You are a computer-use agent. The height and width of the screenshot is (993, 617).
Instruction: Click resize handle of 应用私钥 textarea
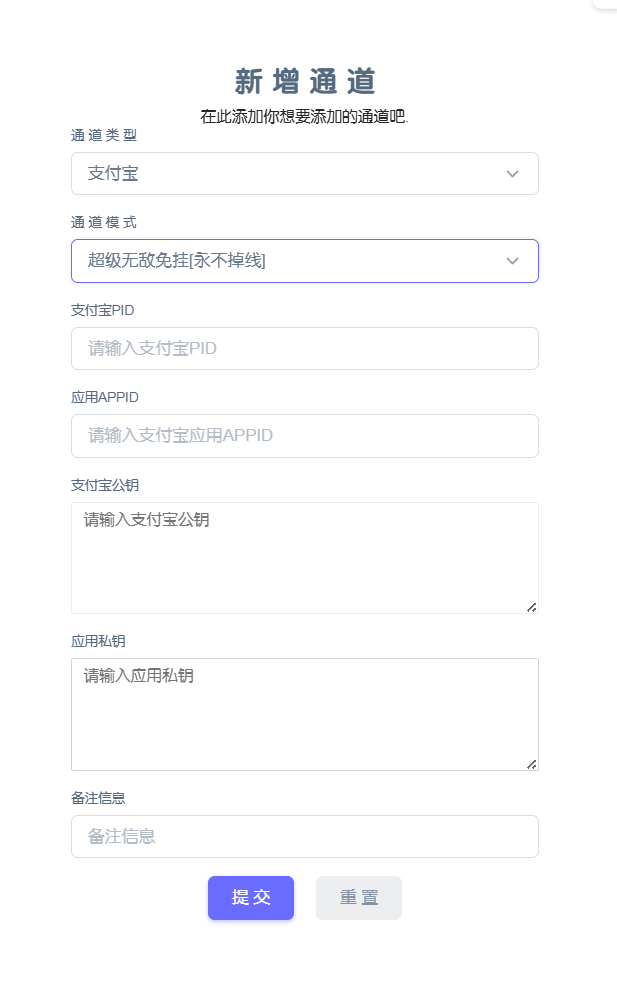(531, 763)
